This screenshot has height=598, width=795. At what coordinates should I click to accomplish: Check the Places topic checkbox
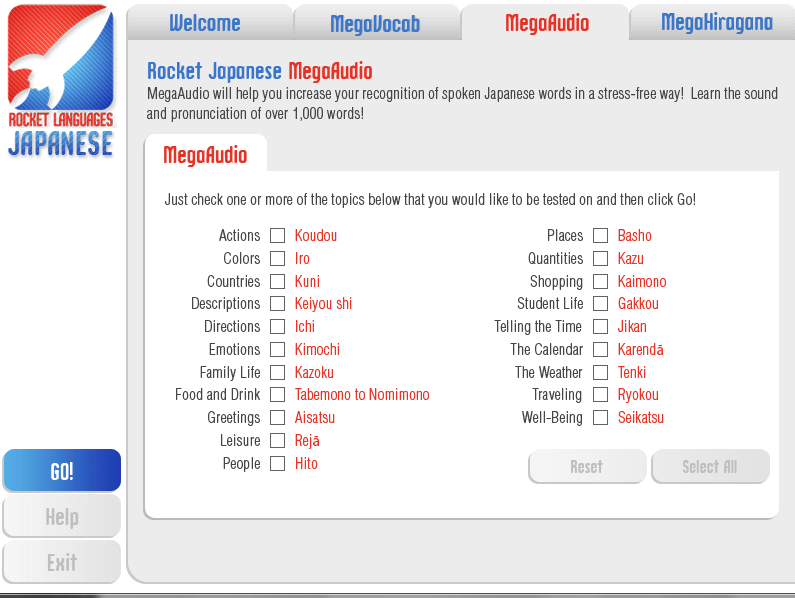point(601,236)
